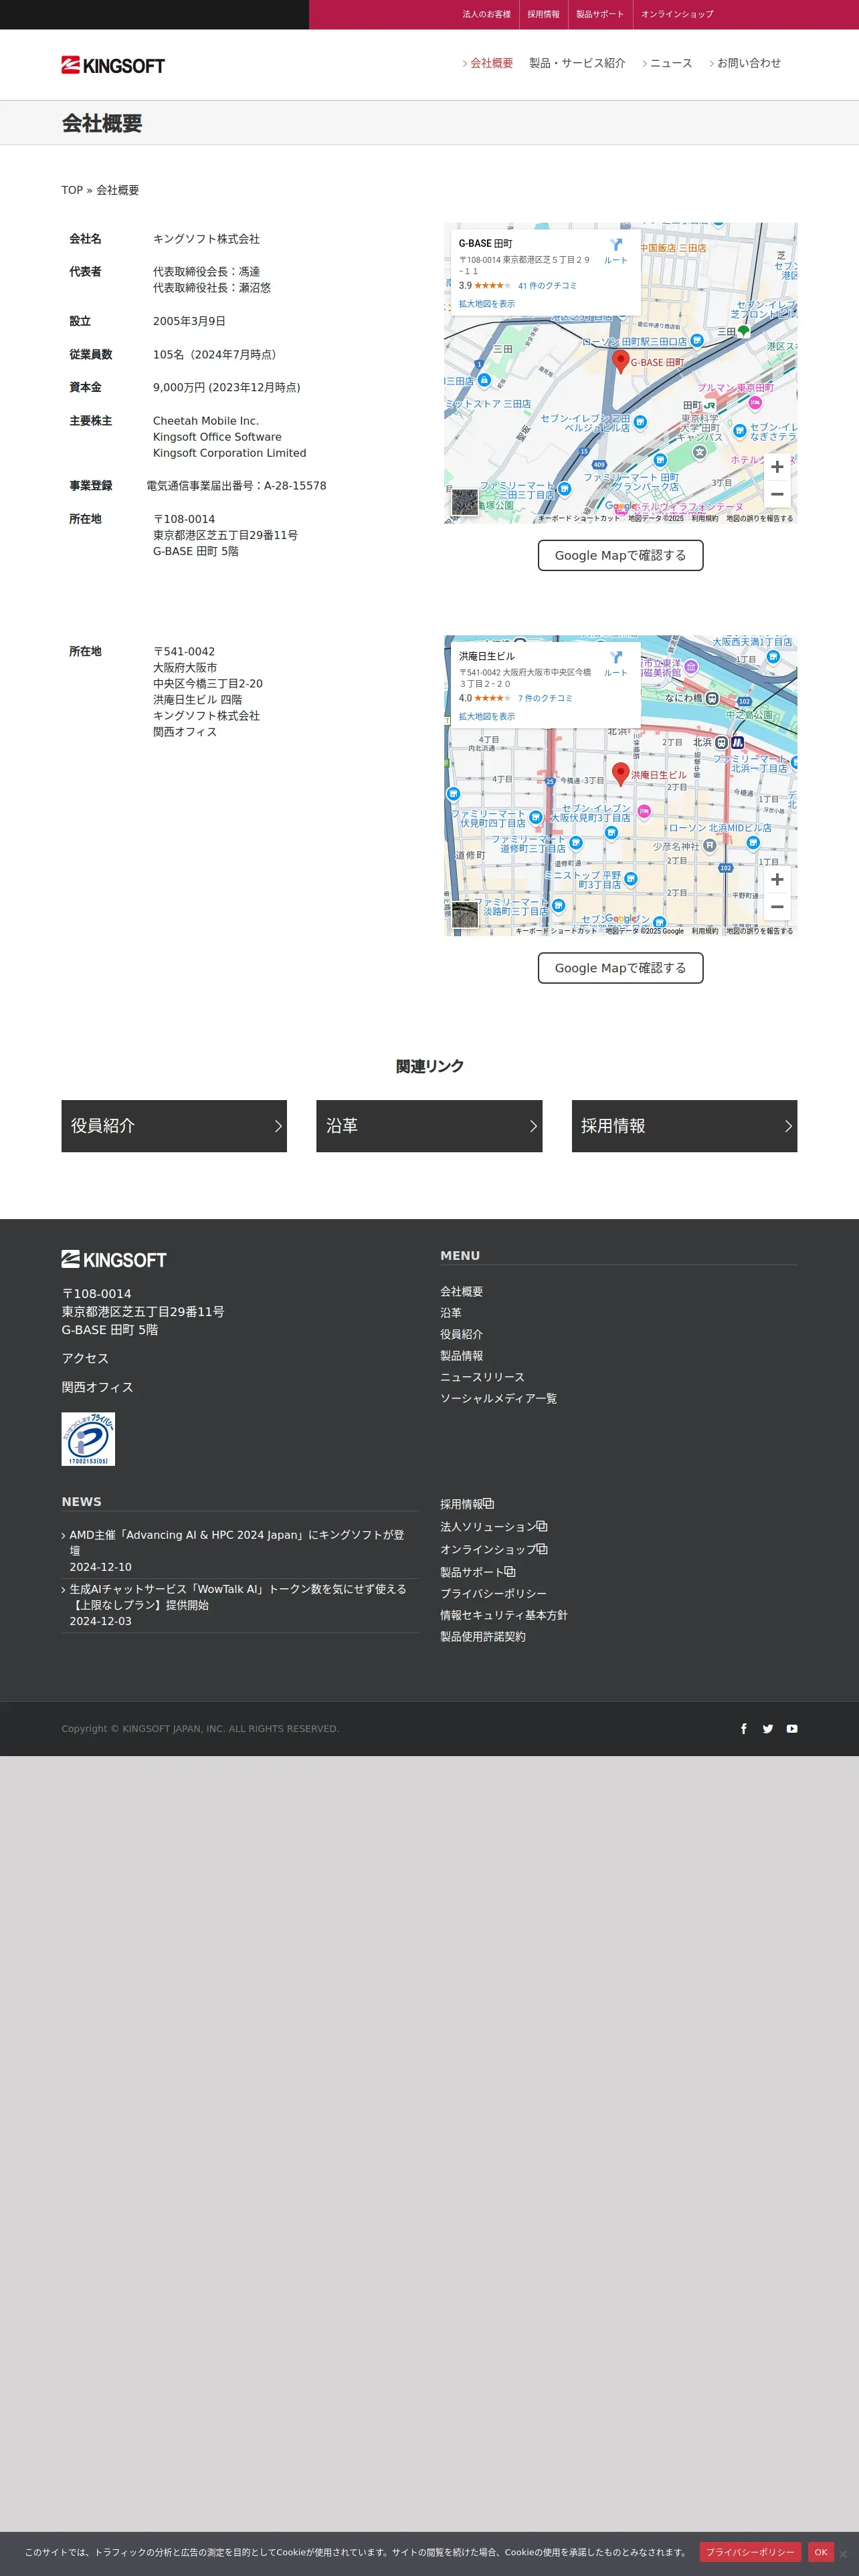Click the red pin on G-BASE 田町 map

coord(620,361)
